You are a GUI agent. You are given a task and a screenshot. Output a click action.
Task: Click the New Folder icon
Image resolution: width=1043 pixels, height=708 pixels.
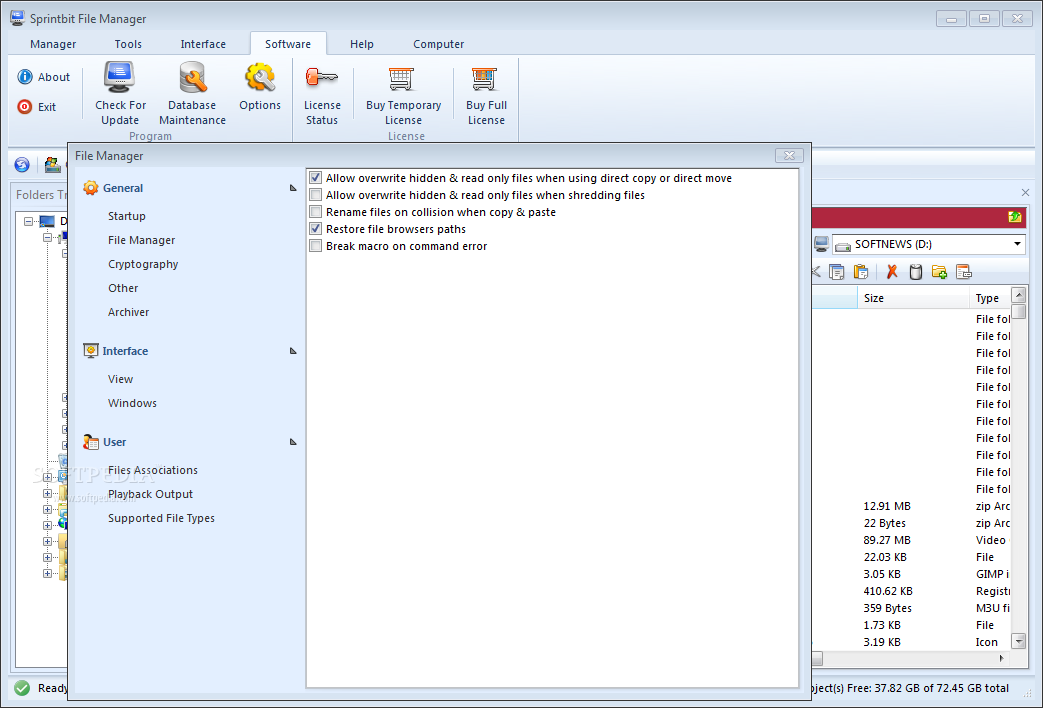click(x=939, y=271)
